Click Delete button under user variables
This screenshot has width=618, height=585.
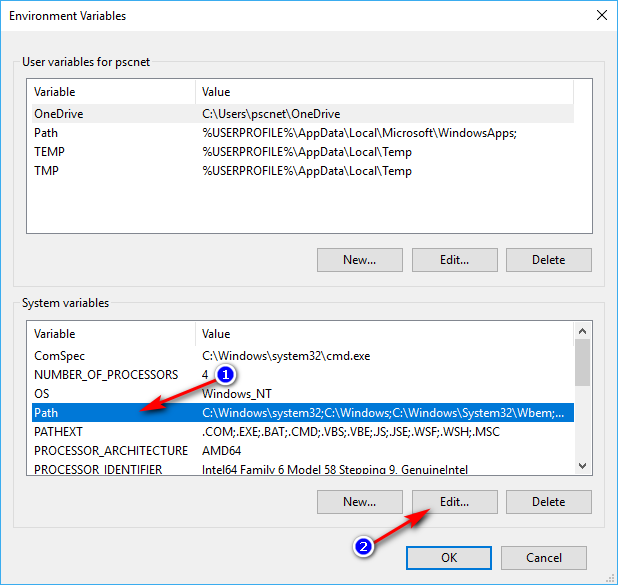[x=548, y=260]
